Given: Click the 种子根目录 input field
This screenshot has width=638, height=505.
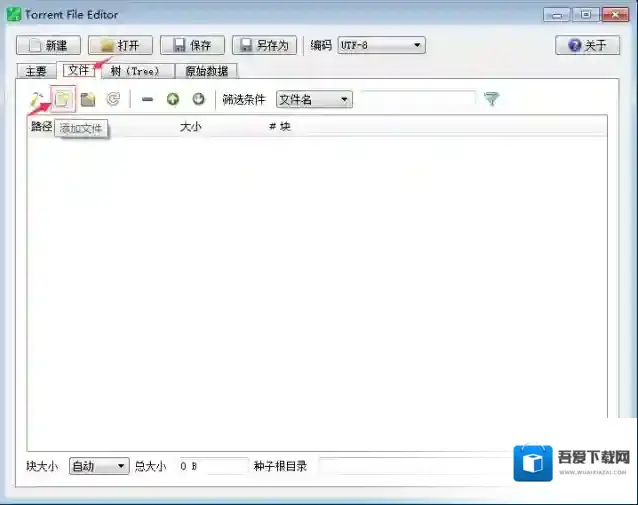Looking at the screenshot, I should (x=415, y=466).
